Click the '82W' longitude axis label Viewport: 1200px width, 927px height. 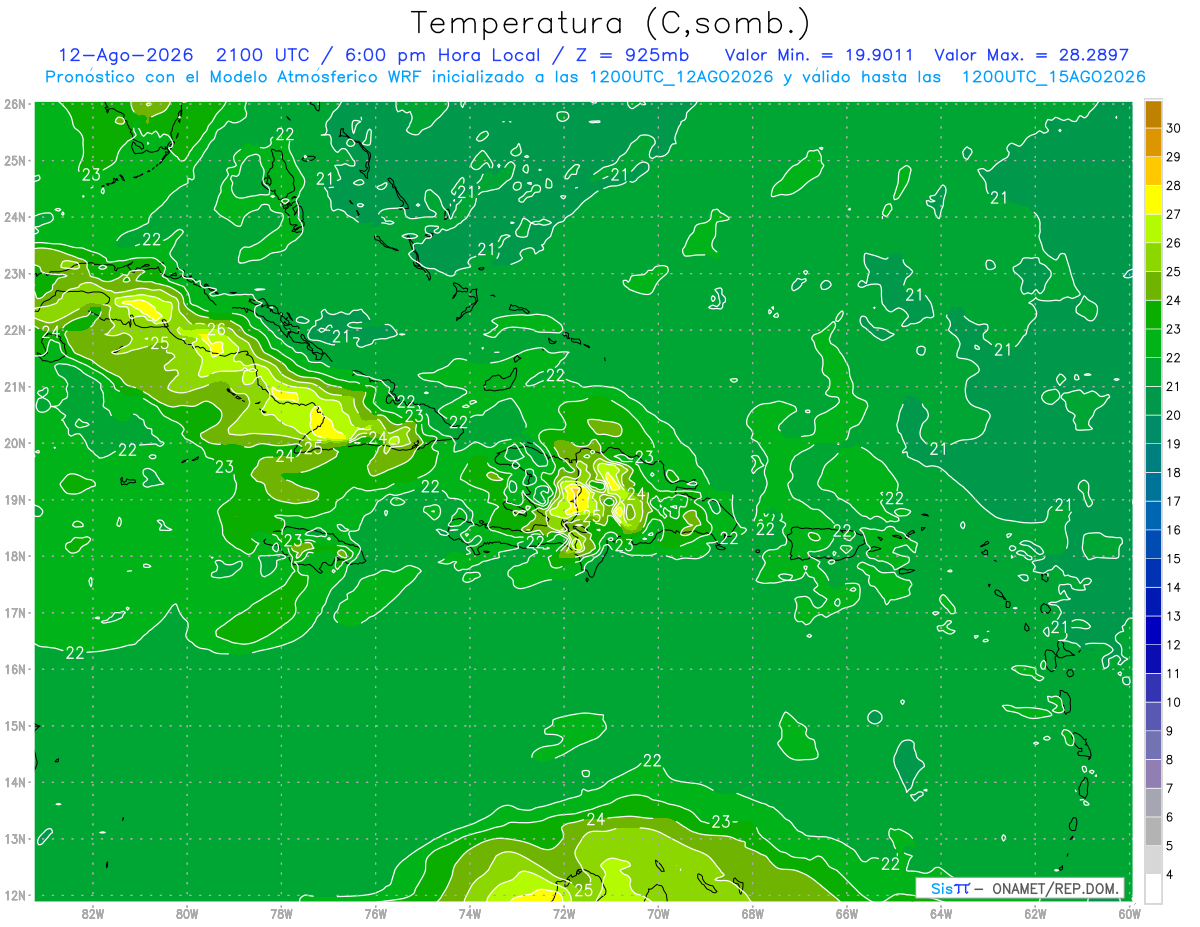point(93,912)
